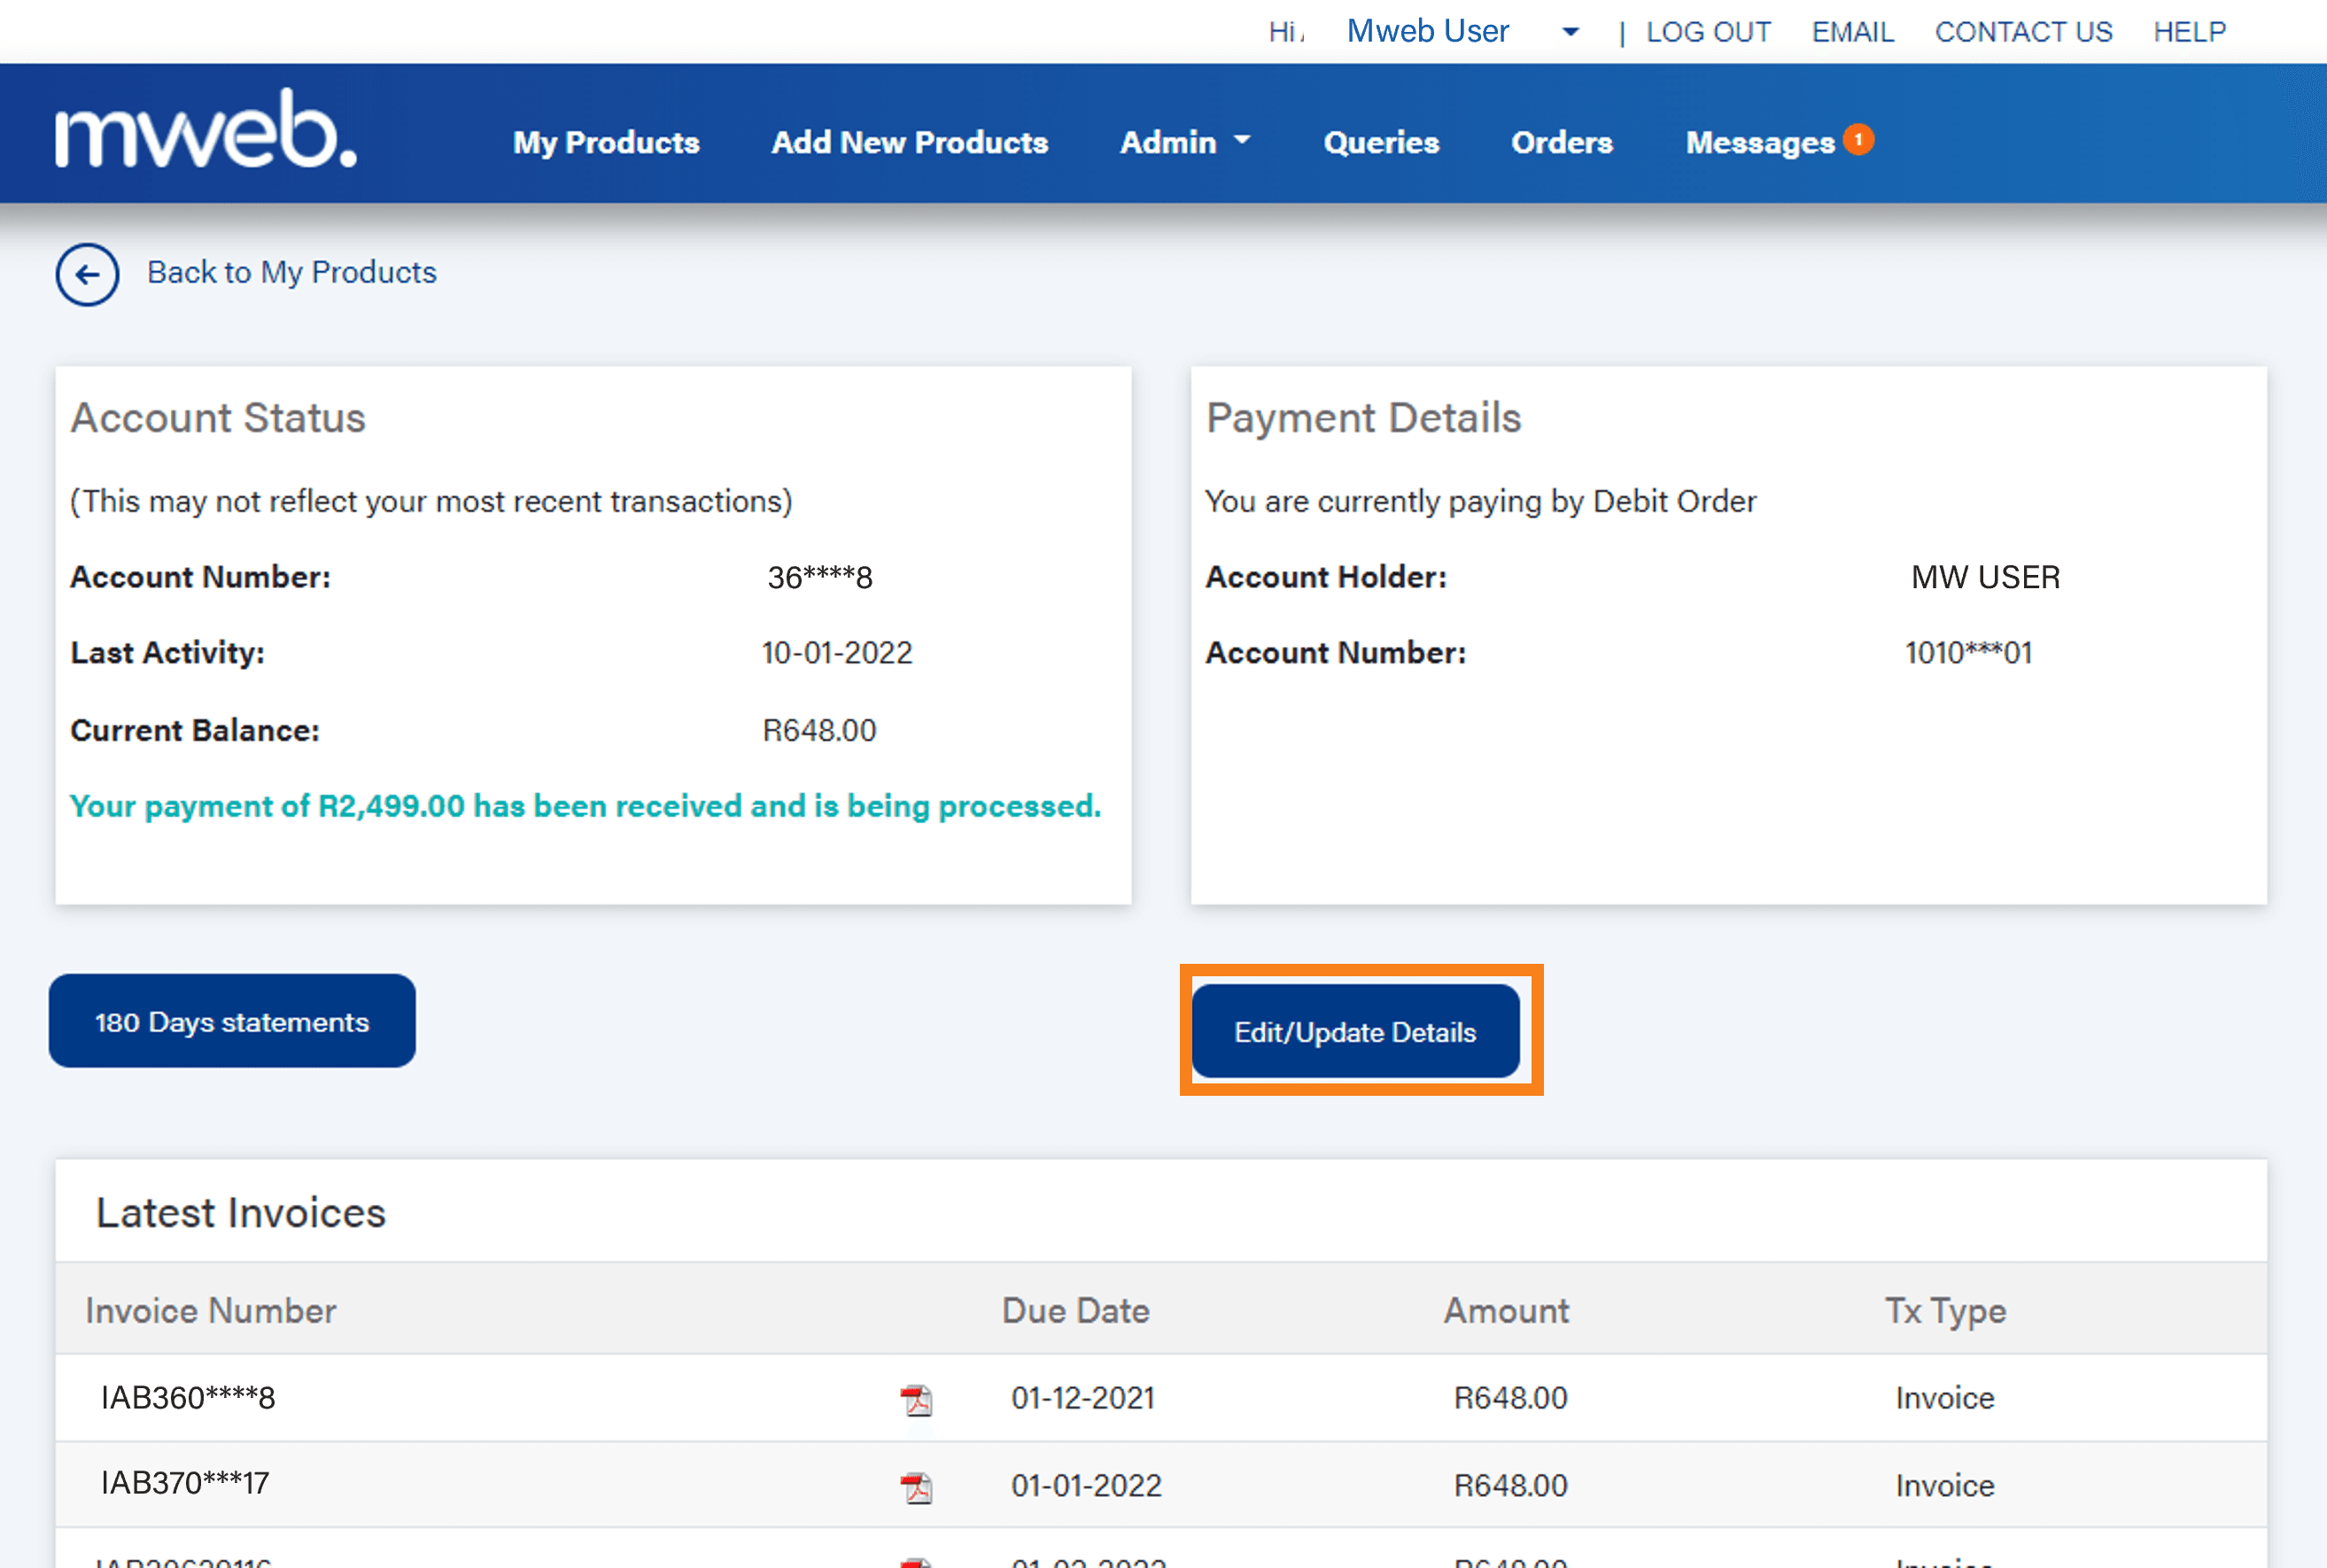Open 180 Days statements

231,1021
